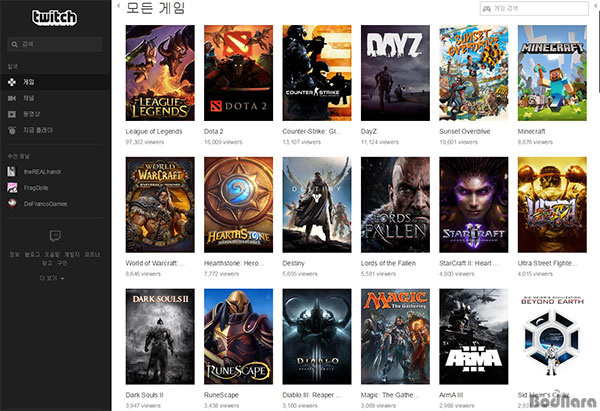Click theREALhandi channel avatar

pyautogui.click(x=12, y=171)
